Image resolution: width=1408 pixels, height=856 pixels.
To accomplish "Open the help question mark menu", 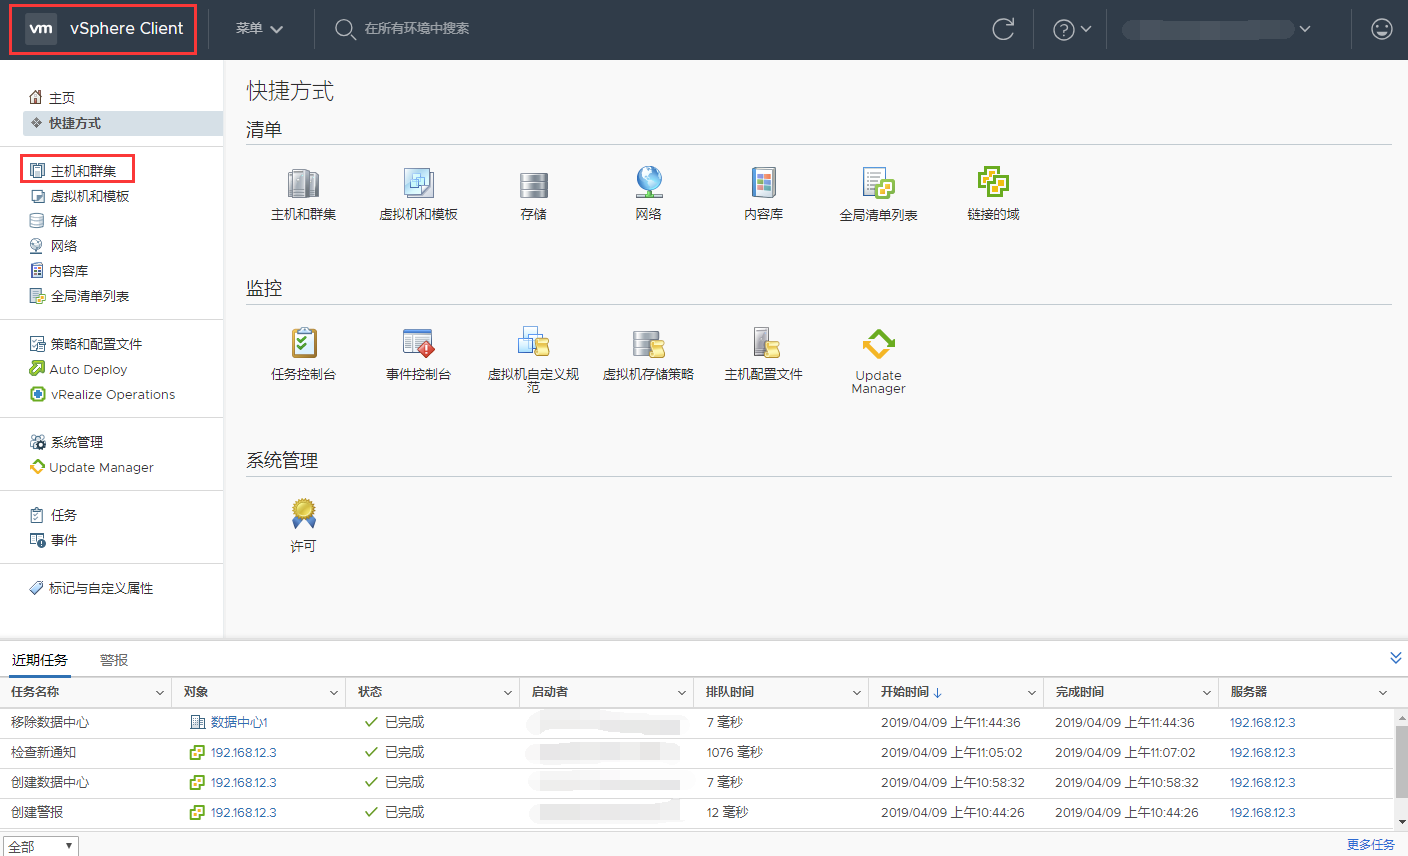I will [x=1072, y=30].
